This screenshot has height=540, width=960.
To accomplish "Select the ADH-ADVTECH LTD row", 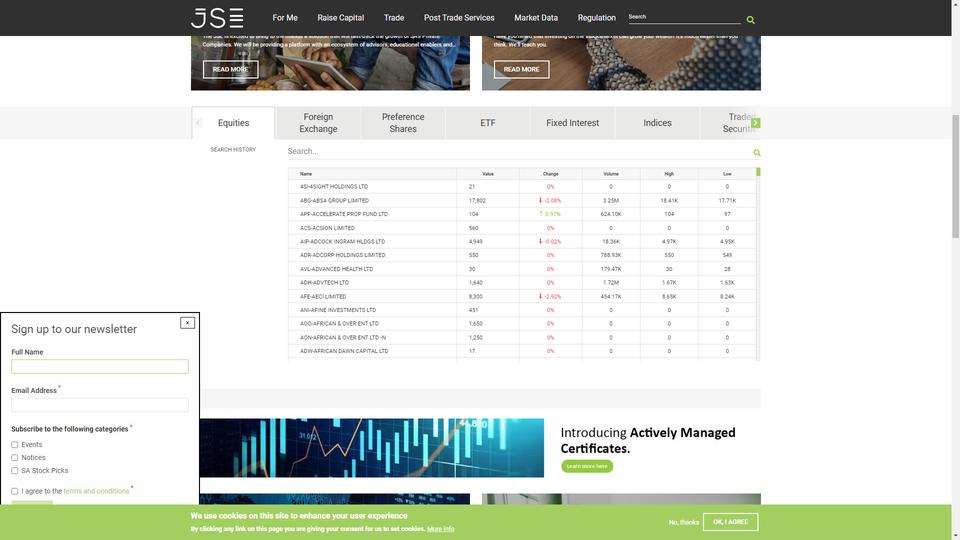I will click(522, 283).
